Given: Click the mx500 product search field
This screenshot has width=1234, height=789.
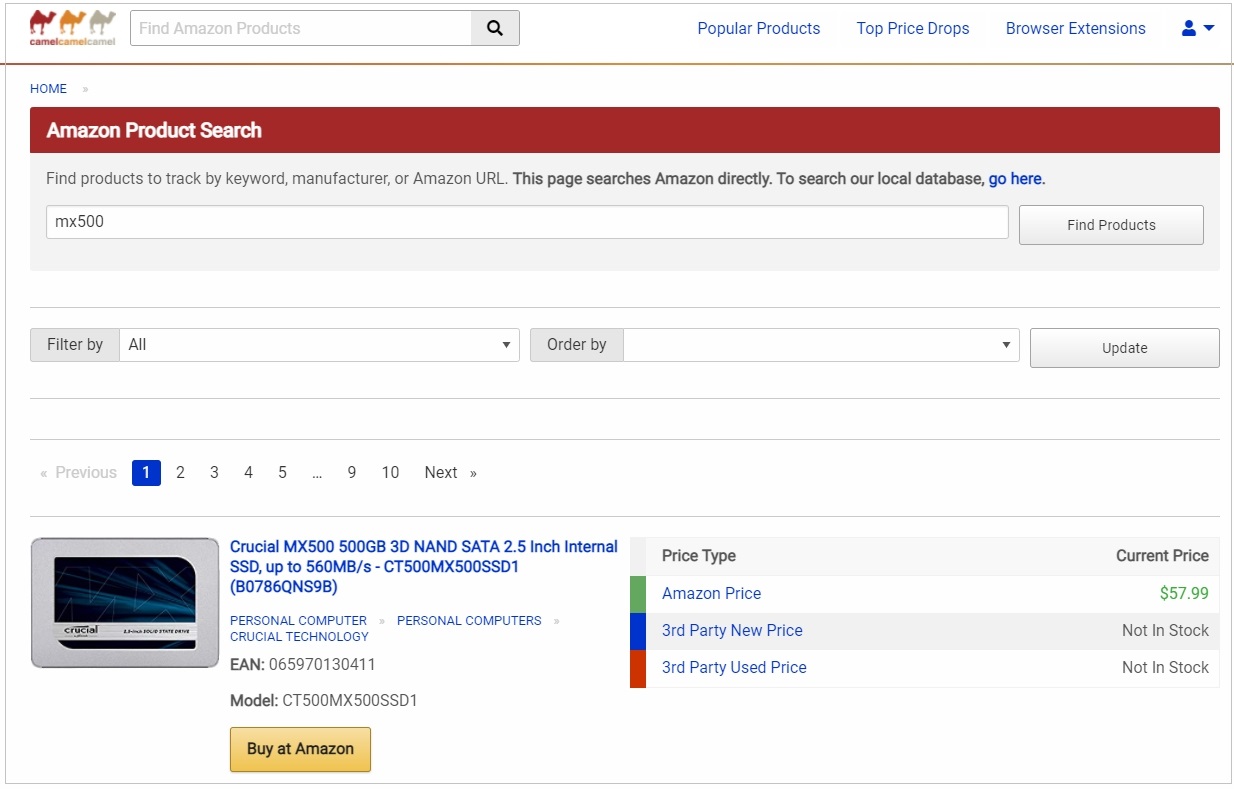Looking at the screenshot, I should (x=527, y=222).
